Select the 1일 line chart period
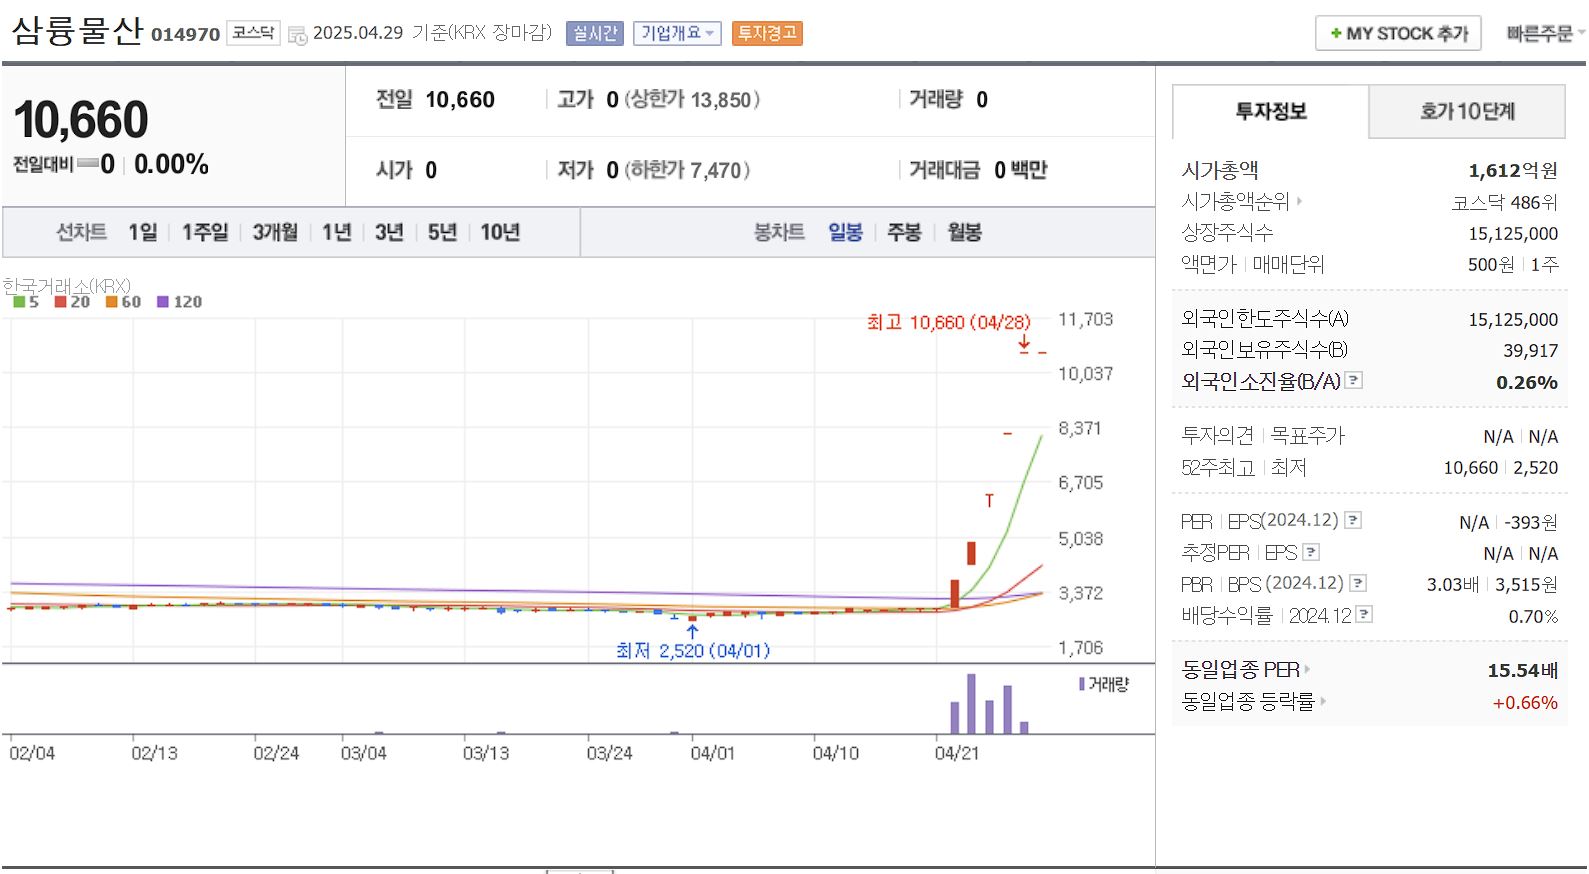 [x=142, y=232]
